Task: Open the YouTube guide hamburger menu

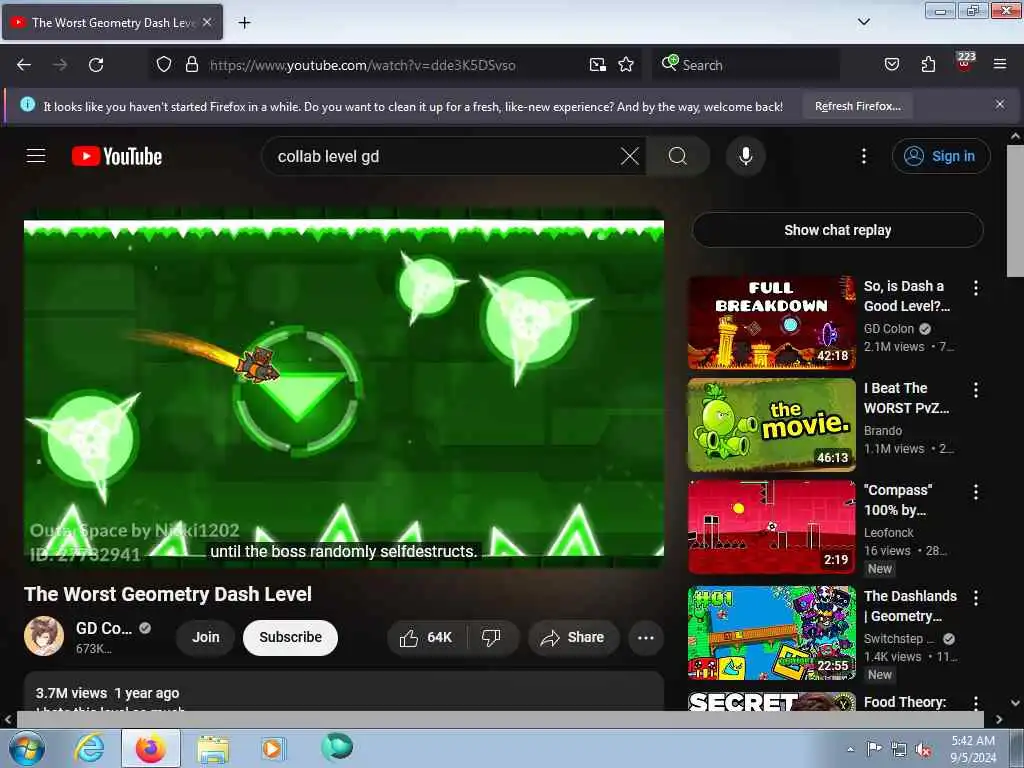Action: tap(36, 156)
